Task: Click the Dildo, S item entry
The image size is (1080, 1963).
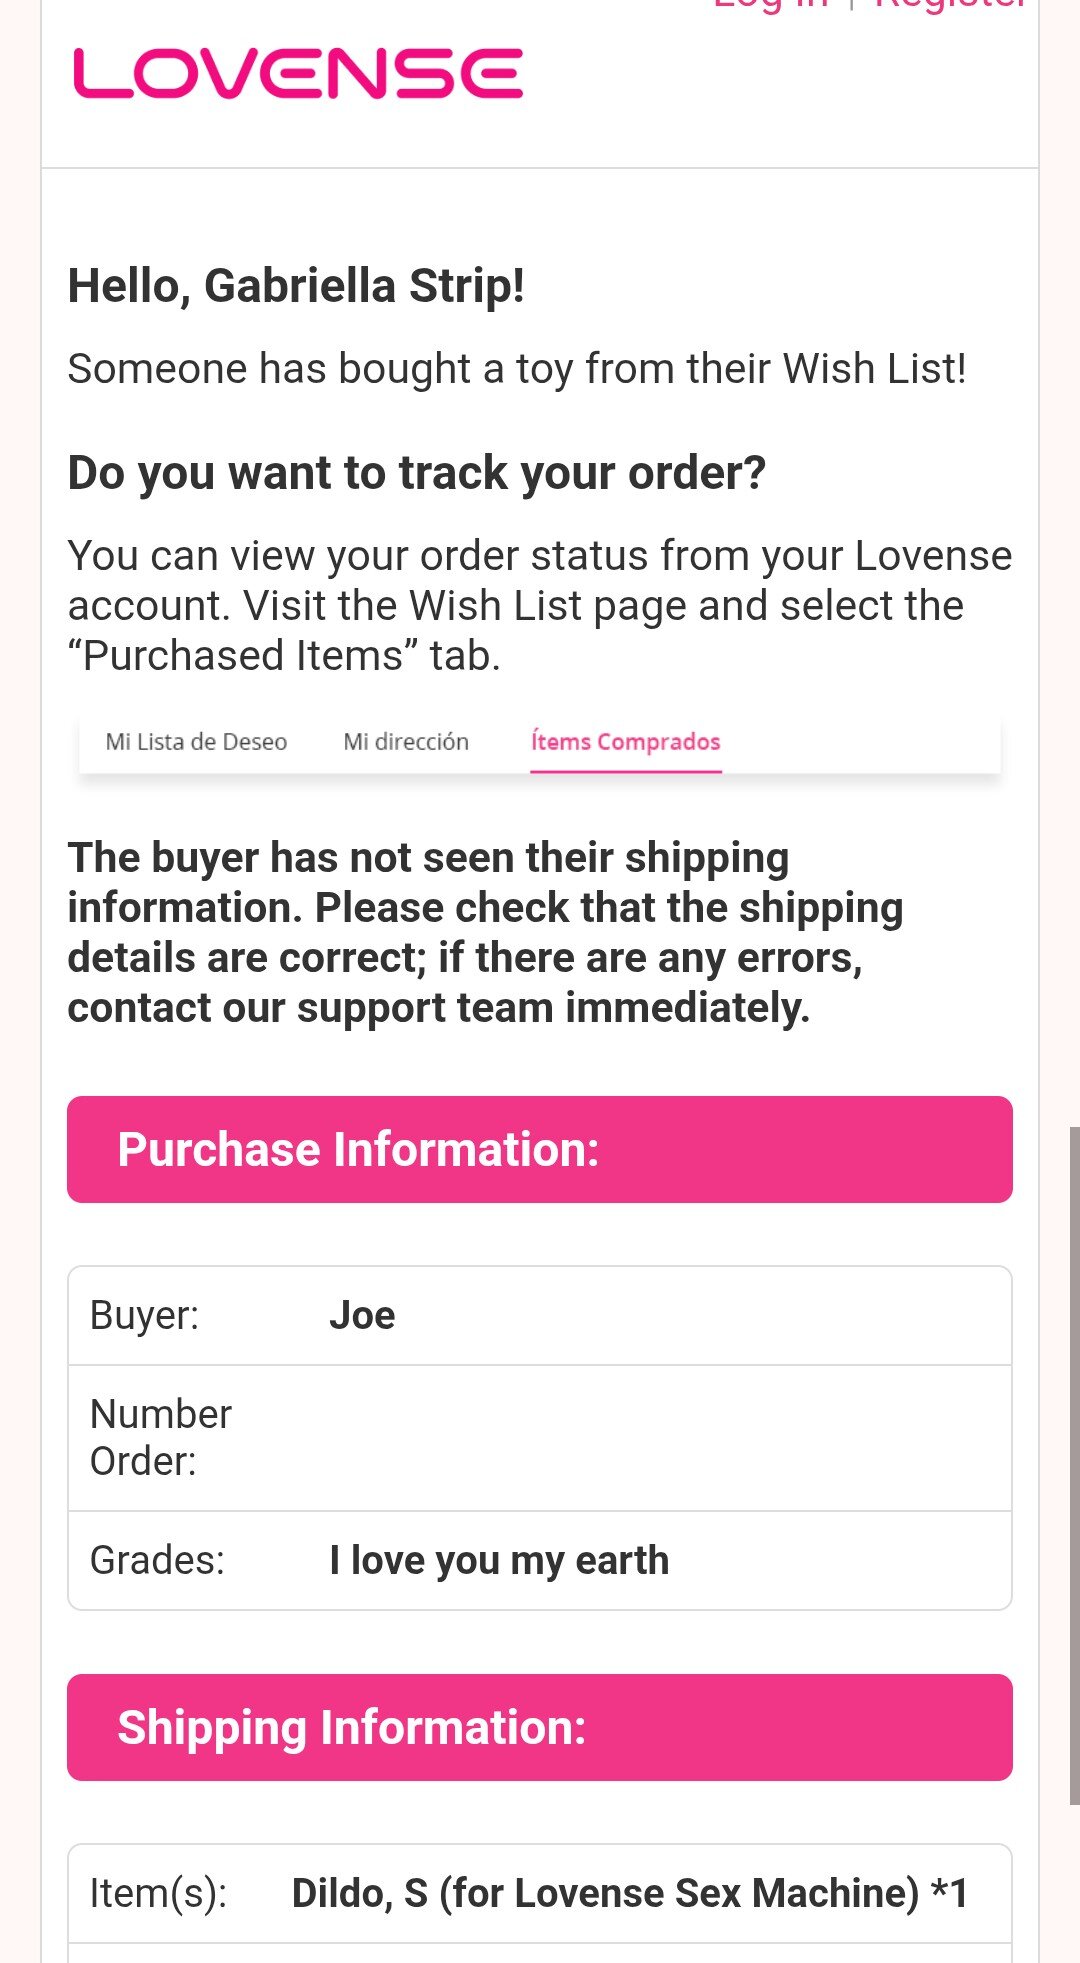Action: point(629,1893)
